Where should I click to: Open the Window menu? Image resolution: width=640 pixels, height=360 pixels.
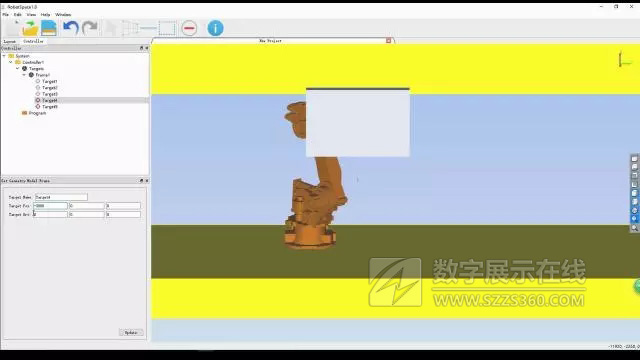[x=63, y=14]
